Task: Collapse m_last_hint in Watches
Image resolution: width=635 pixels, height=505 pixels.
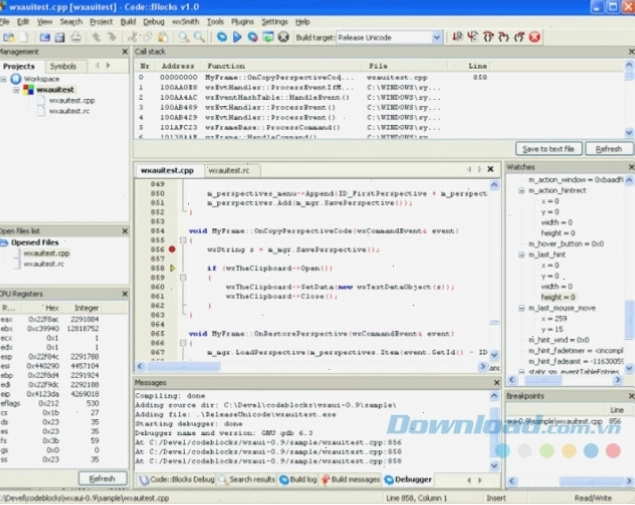Action: point(522,255)
